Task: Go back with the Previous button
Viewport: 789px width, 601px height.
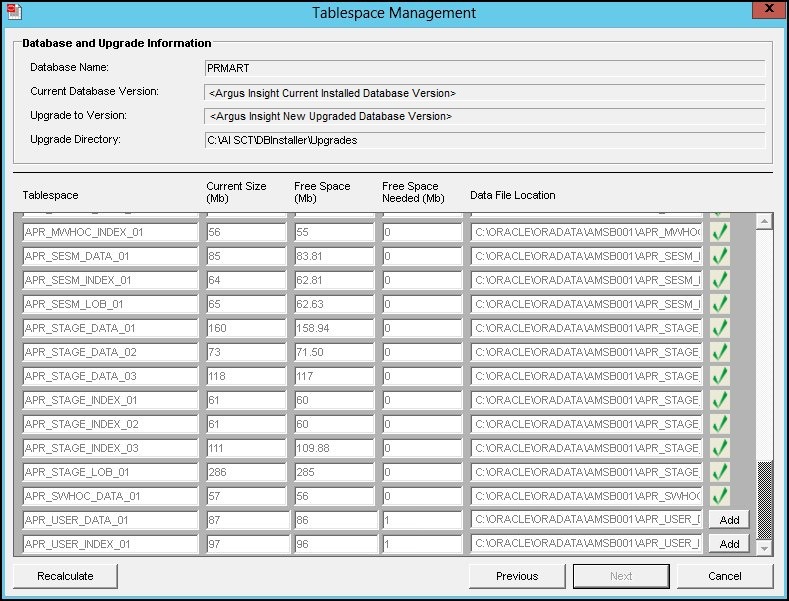Action: (x=517, y=576)
